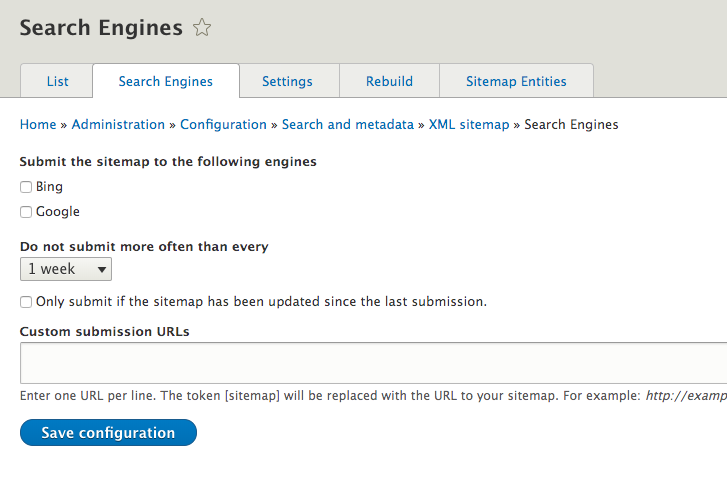Open the '1 week' frequency dropdown

(x=66, y=269)
